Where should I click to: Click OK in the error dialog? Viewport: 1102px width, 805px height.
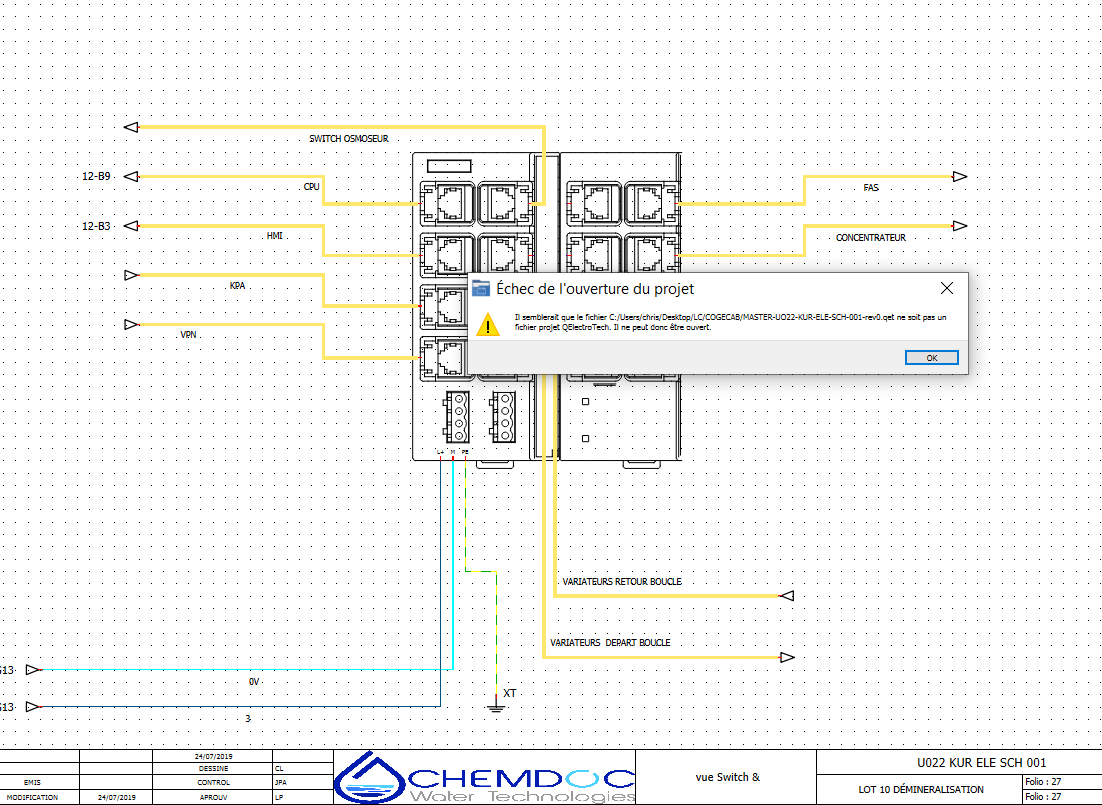point(931,358)
